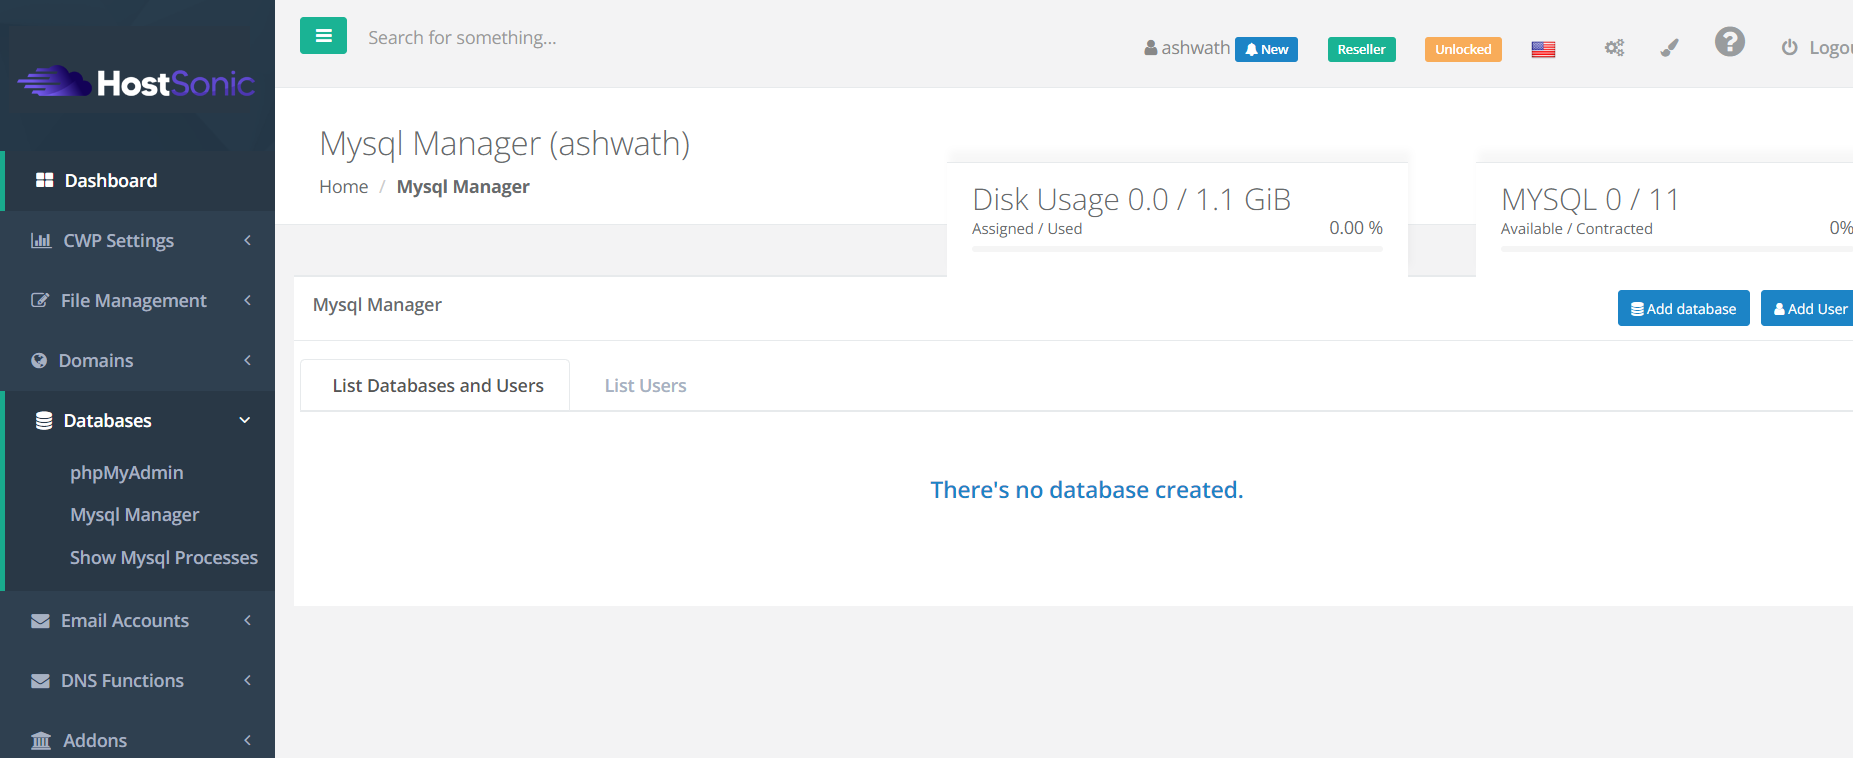Open Show Mysql Processes link
Image resolution: width=1853 pixels, height=758 pixels.
coord(163,558)
